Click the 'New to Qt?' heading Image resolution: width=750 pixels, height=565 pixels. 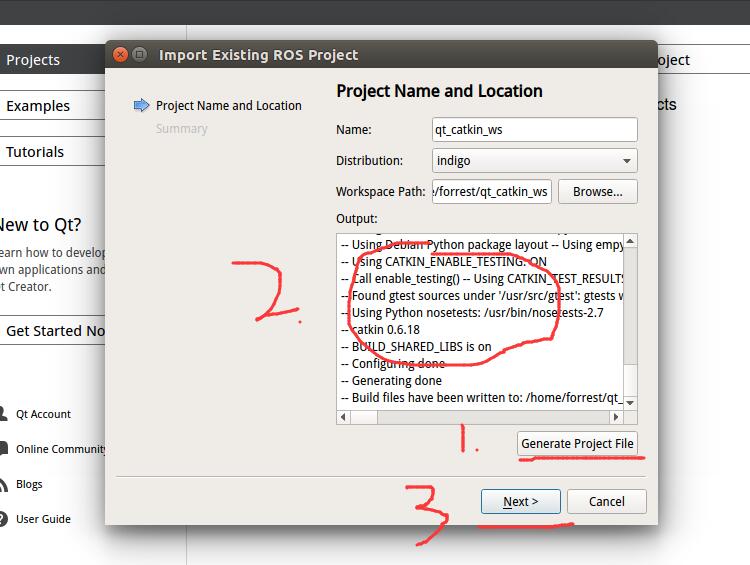point(40,225)
